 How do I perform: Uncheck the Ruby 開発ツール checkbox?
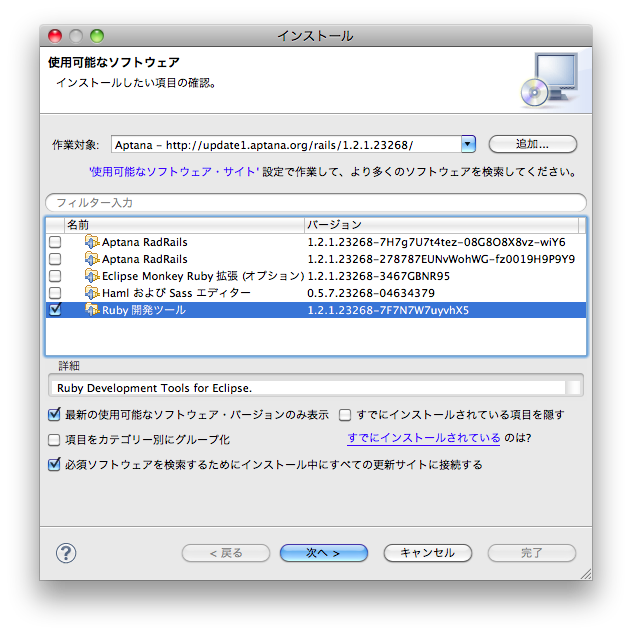pyautogui.click(x=56, y=310)
